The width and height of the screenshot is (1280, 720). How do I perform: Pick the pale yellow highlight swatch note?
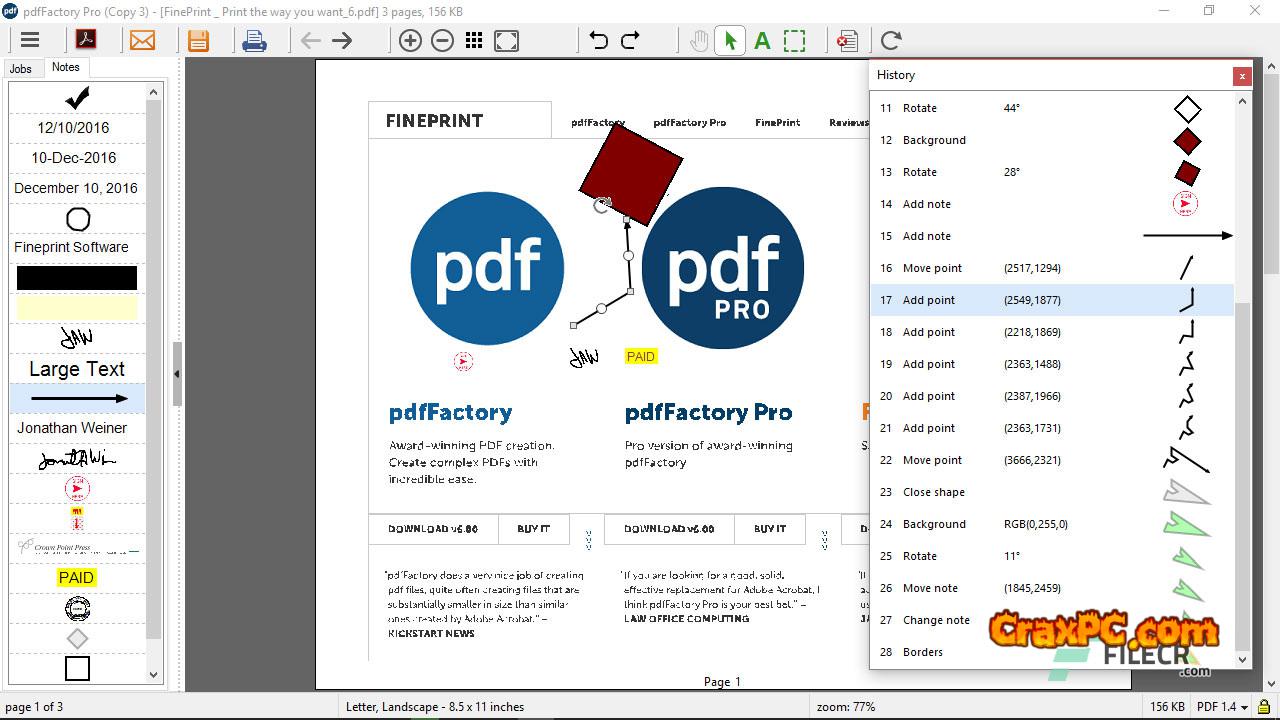77,308
